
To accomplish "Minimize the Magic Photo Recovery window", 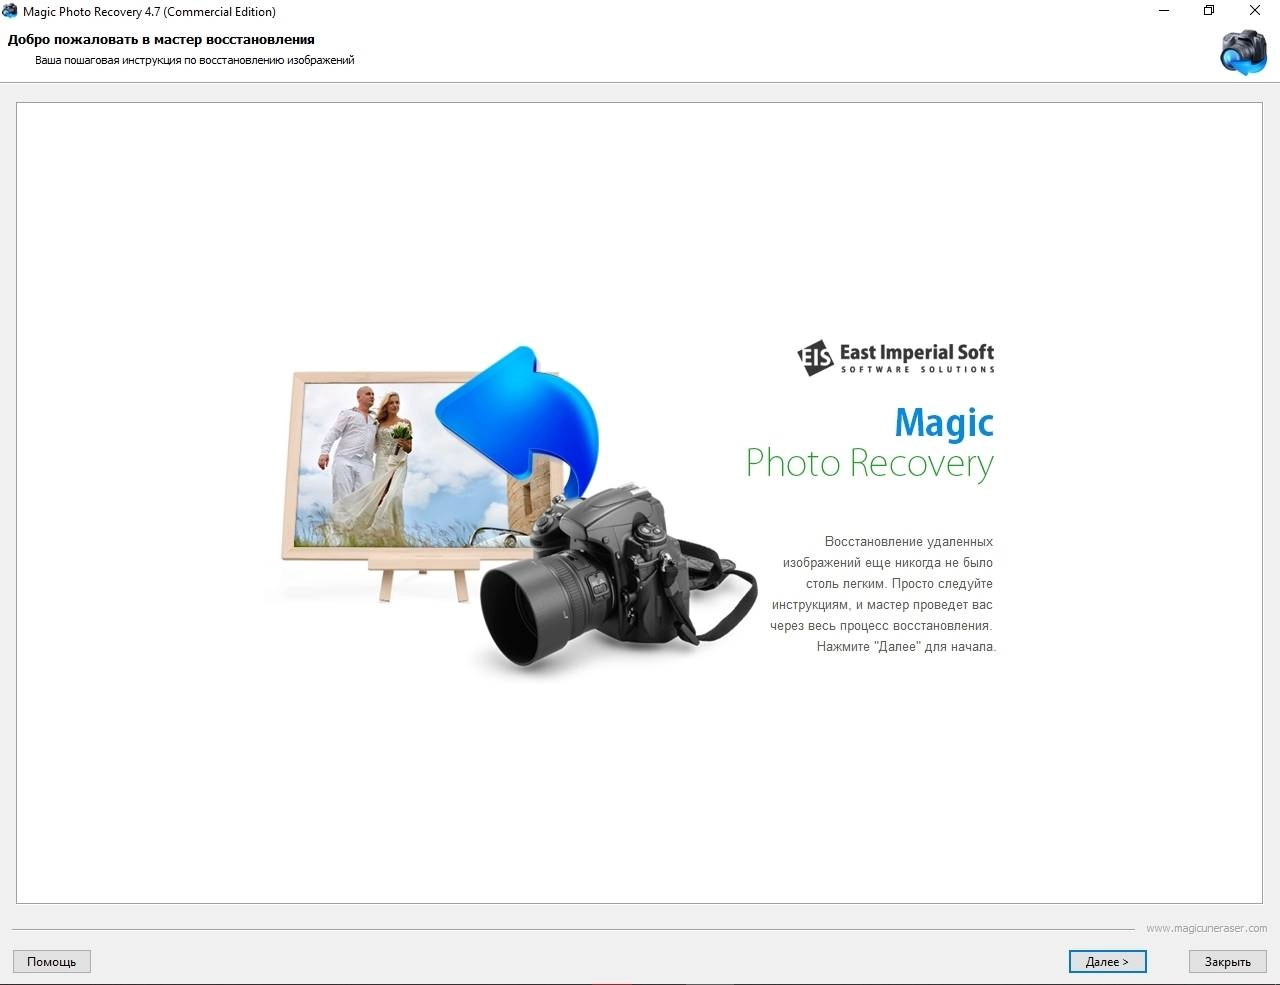I will point(1164,11).
